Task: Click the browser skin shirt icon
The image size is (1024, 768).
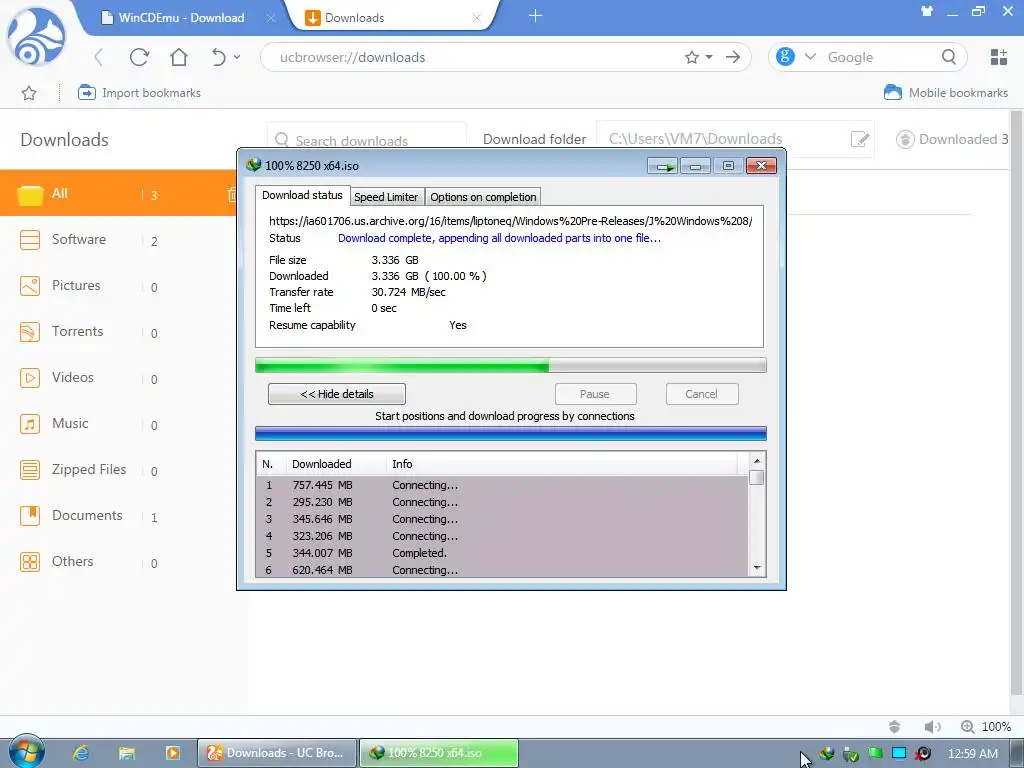Action: click(926, 11)
